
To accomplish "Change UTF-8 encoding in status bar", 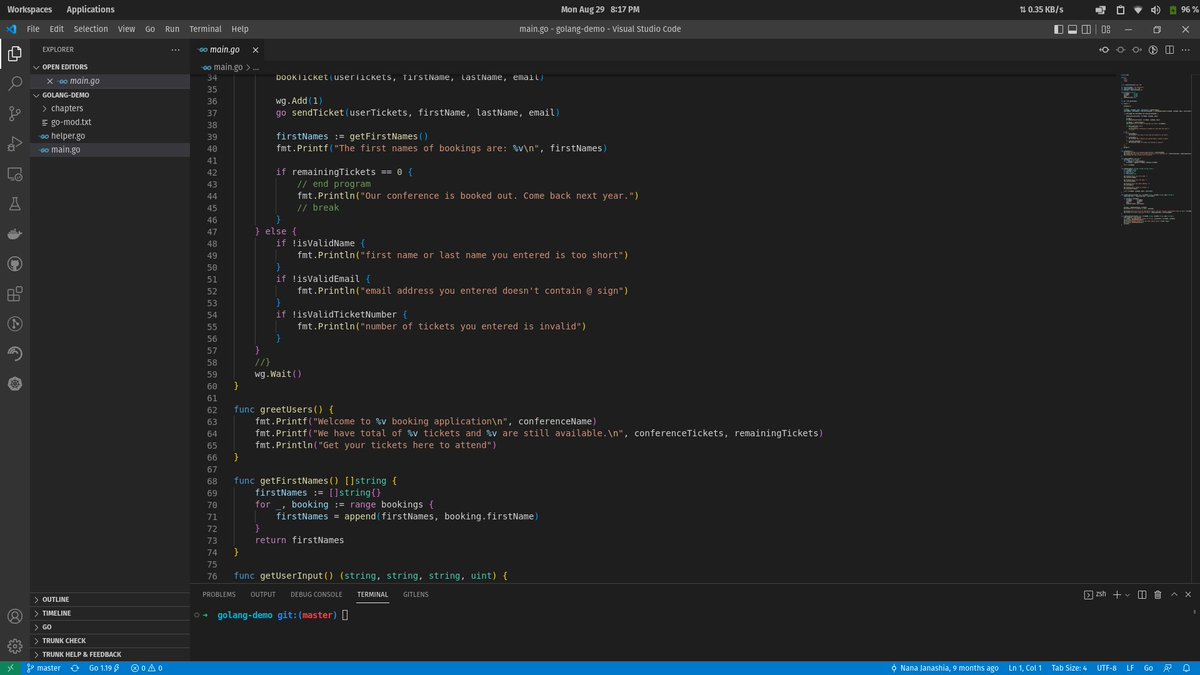I will (x=1106, y=667).
